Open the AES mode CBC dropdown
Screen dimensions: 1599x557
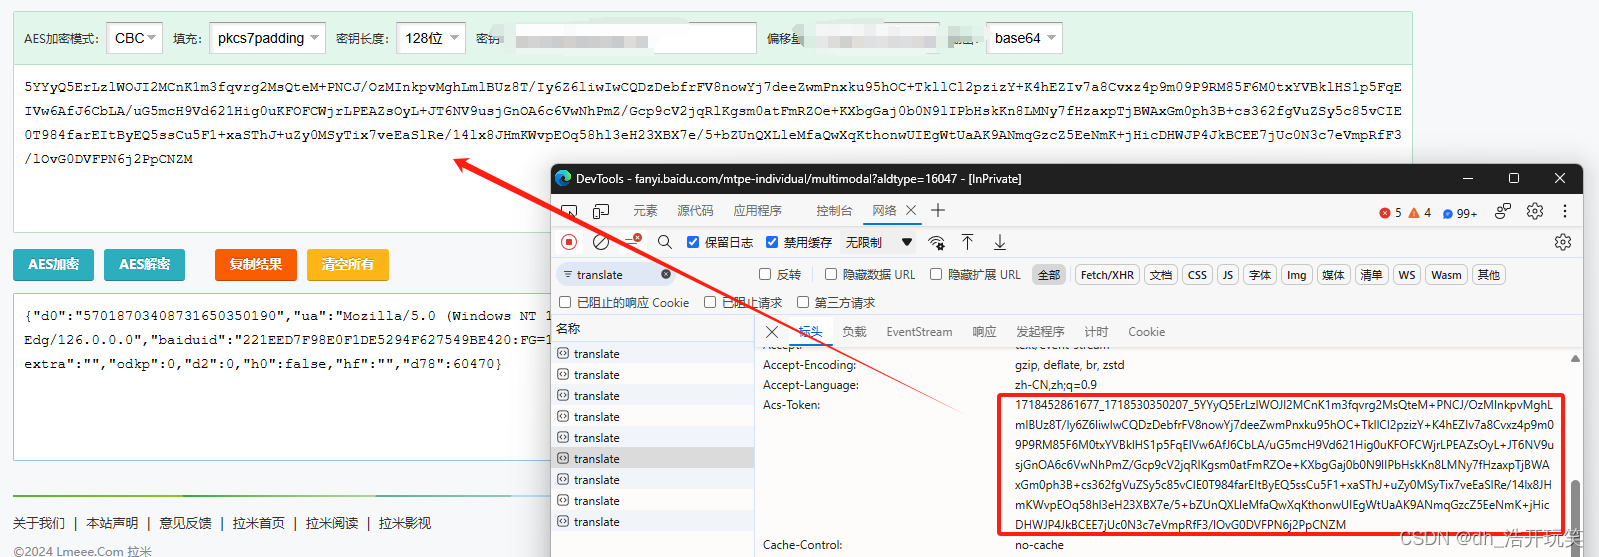134,38
